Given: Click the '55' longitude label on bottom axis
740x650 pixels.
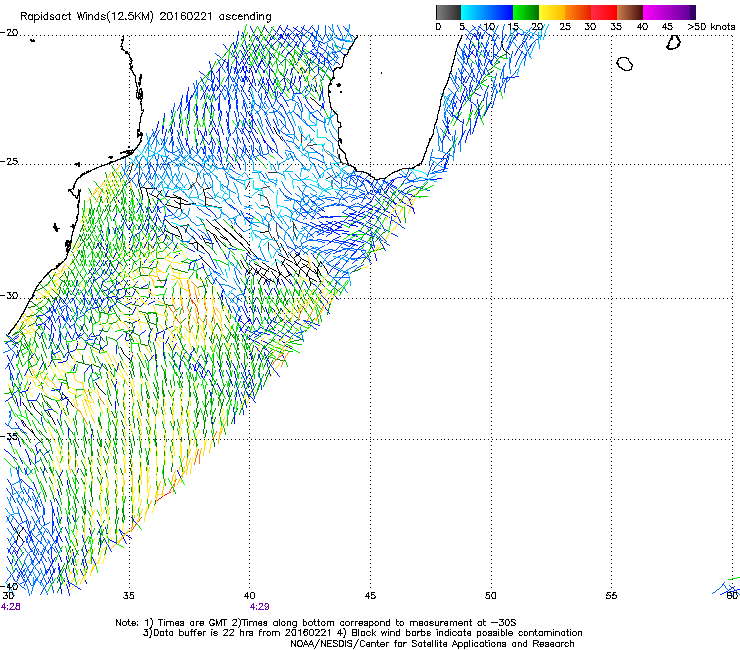Looking at the screenshot, I should click(611, 596).
